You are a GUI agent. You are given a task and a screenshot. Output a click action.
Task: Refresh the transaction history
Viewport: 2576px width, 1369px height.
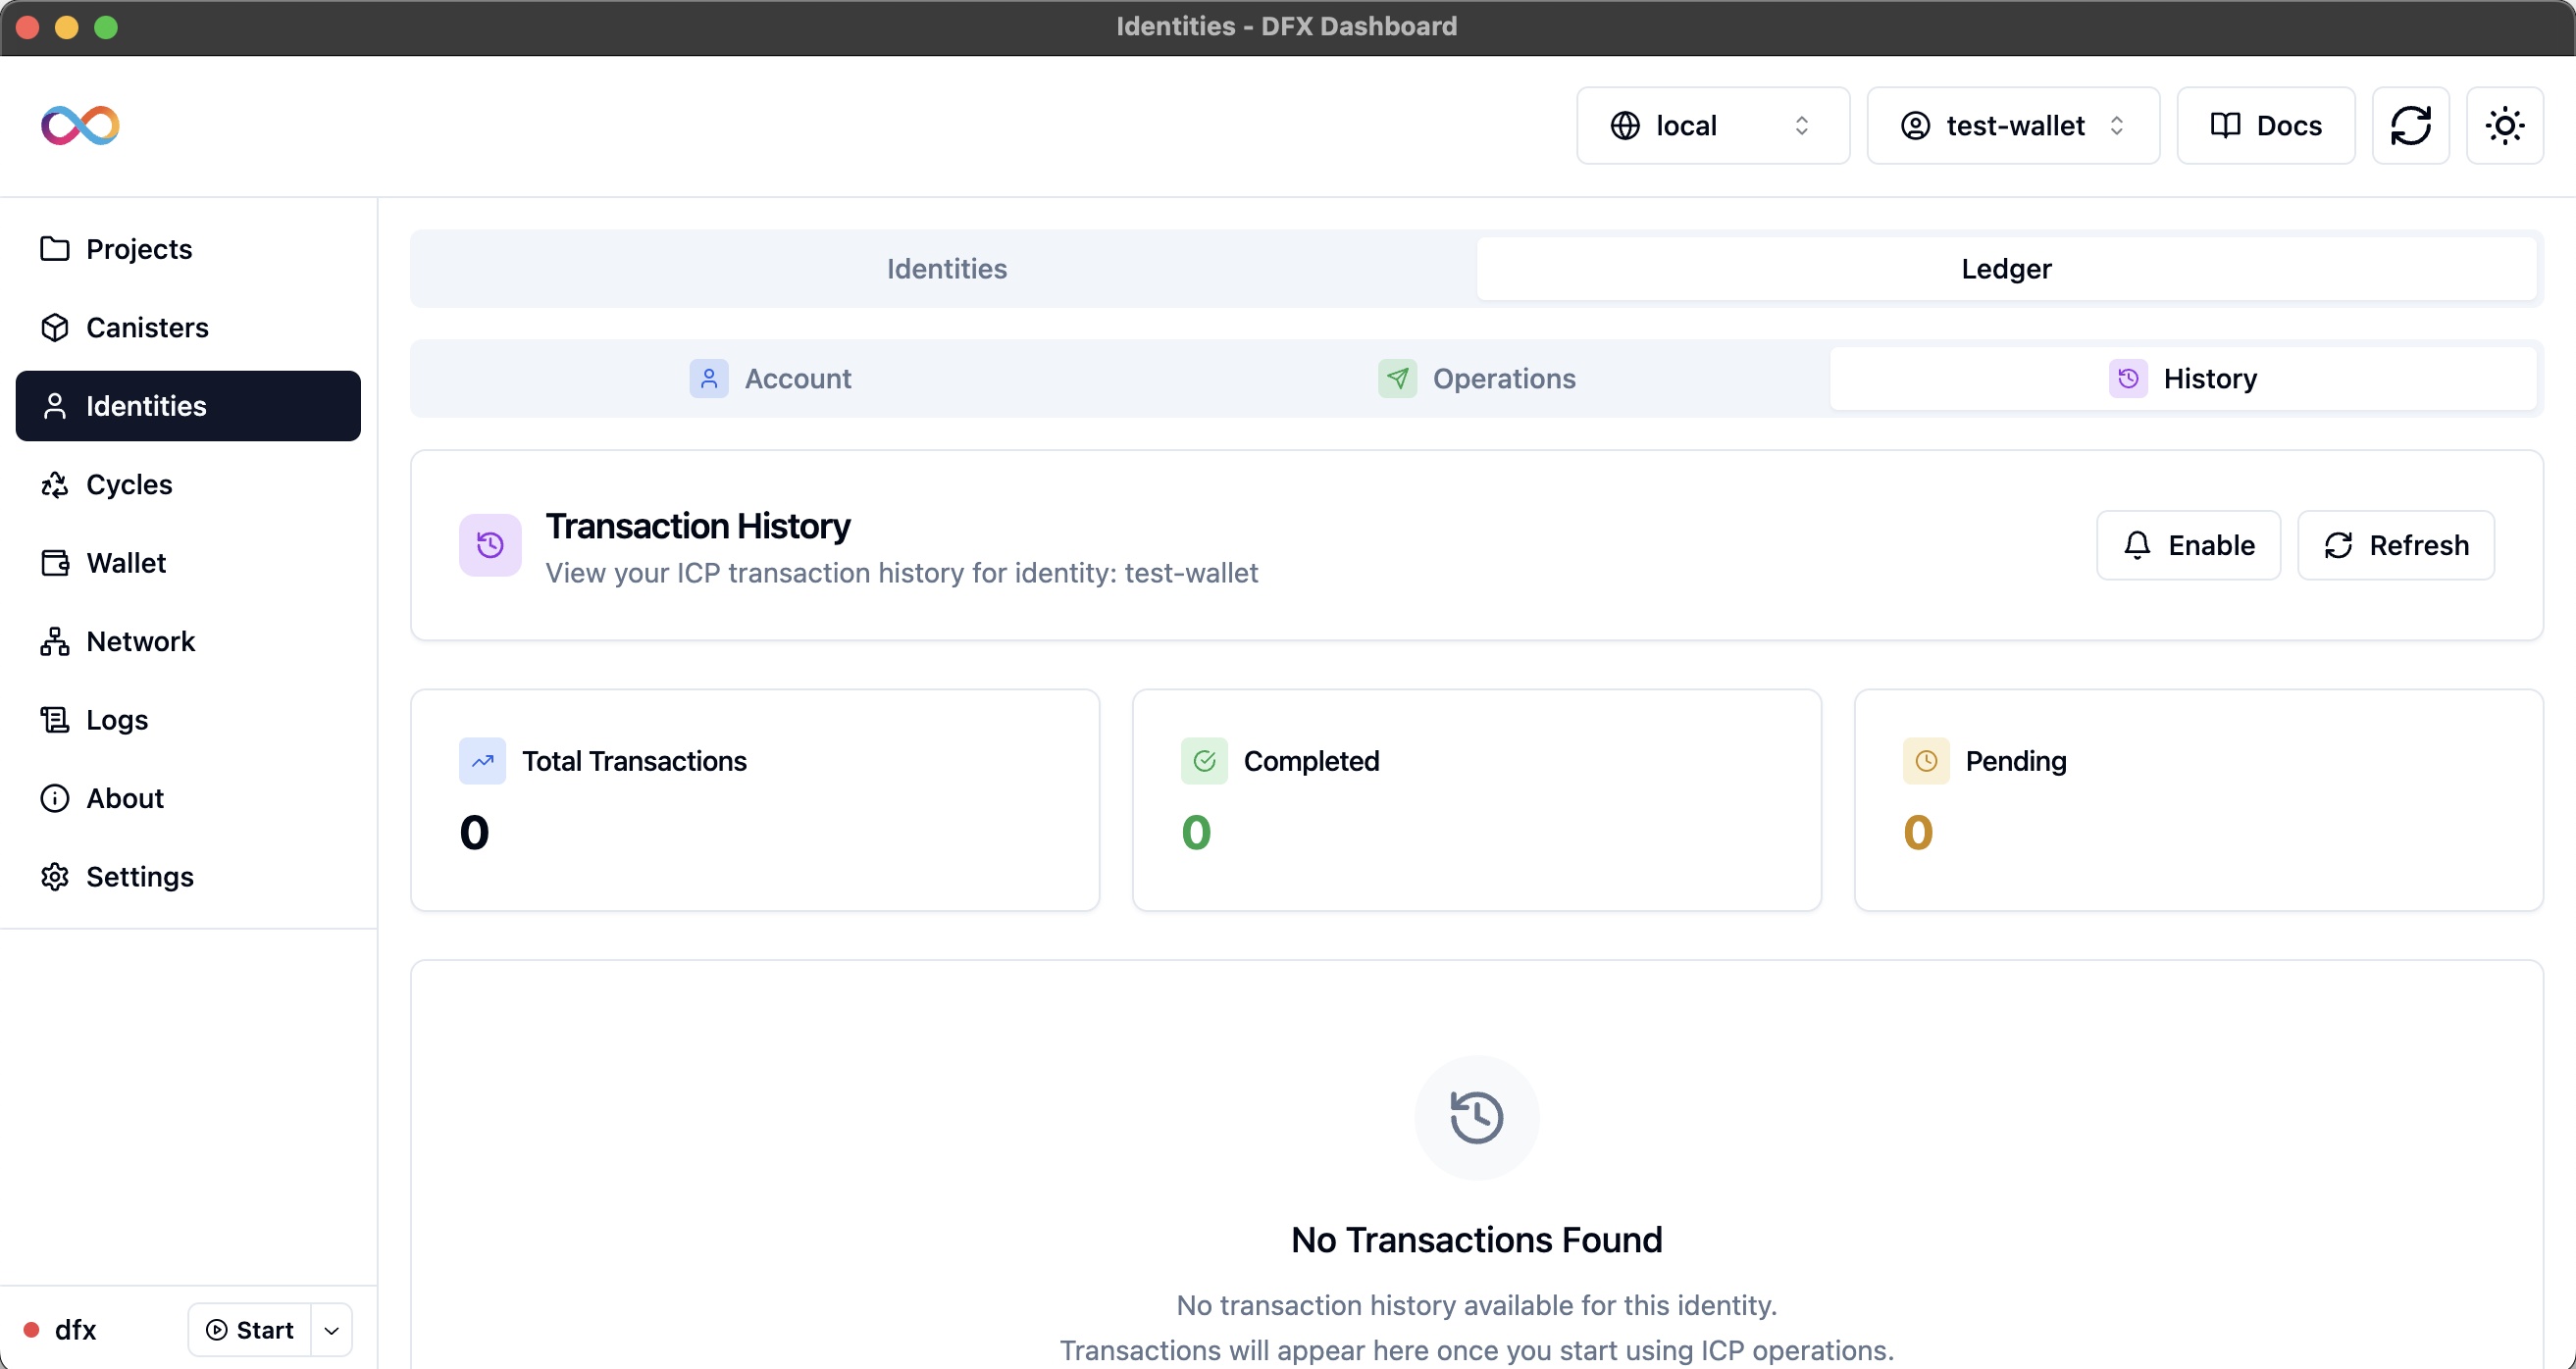2397,545
